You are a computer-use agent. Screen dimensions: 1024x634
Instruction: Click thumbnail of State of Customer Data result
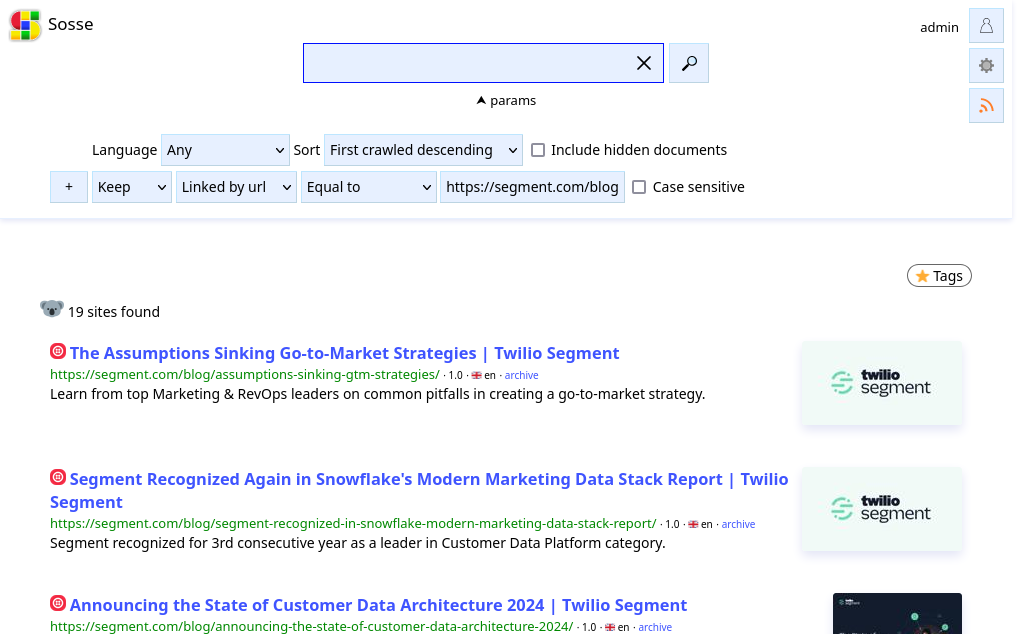(x=897, y=614)
